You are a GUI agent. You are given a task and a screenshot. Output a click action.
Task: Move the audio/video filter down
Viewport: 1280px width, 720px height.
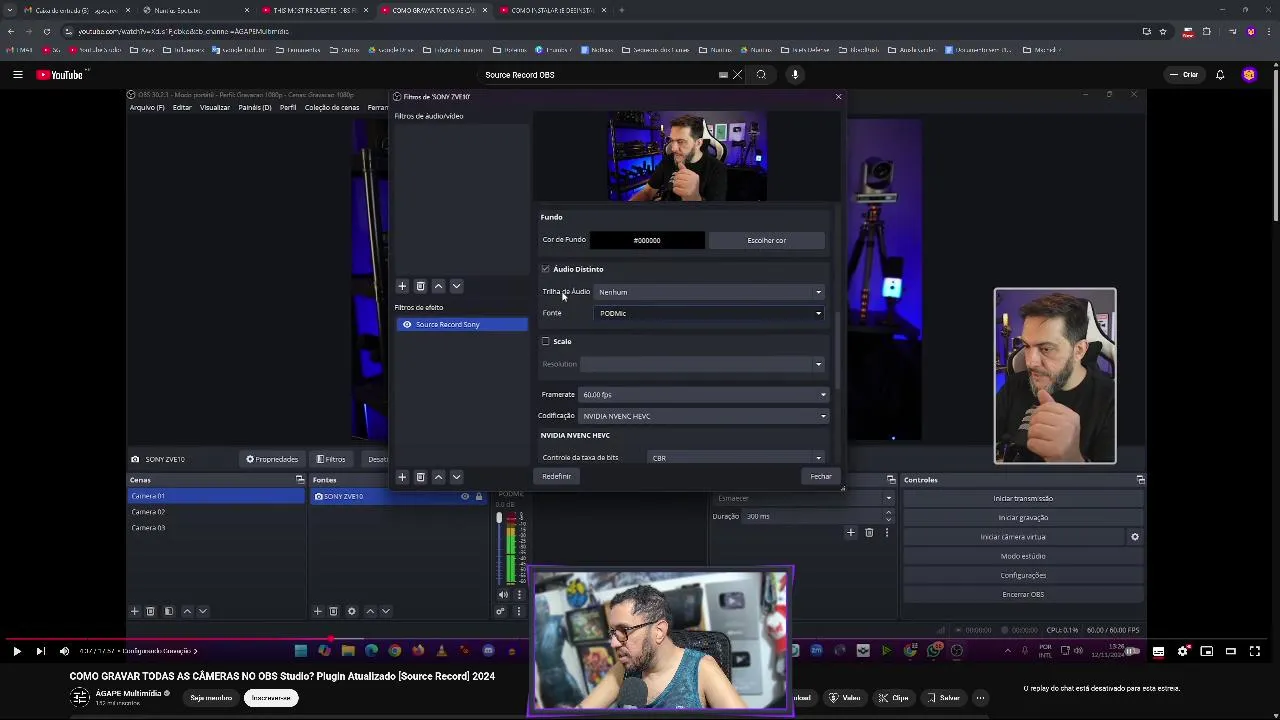[456, 286]
